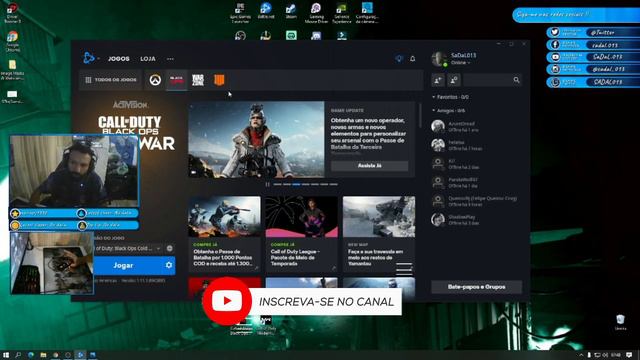
Task: Open Epic Games Launcher desktop shortcut
Action: click(240, 13)
